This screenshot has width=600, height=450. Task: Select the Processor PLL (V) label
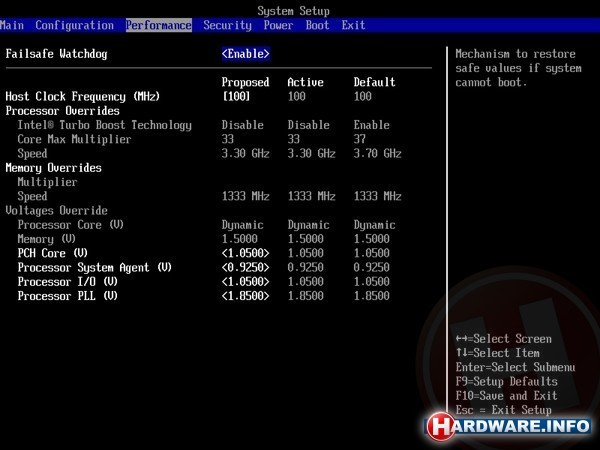tap(68, 296)
